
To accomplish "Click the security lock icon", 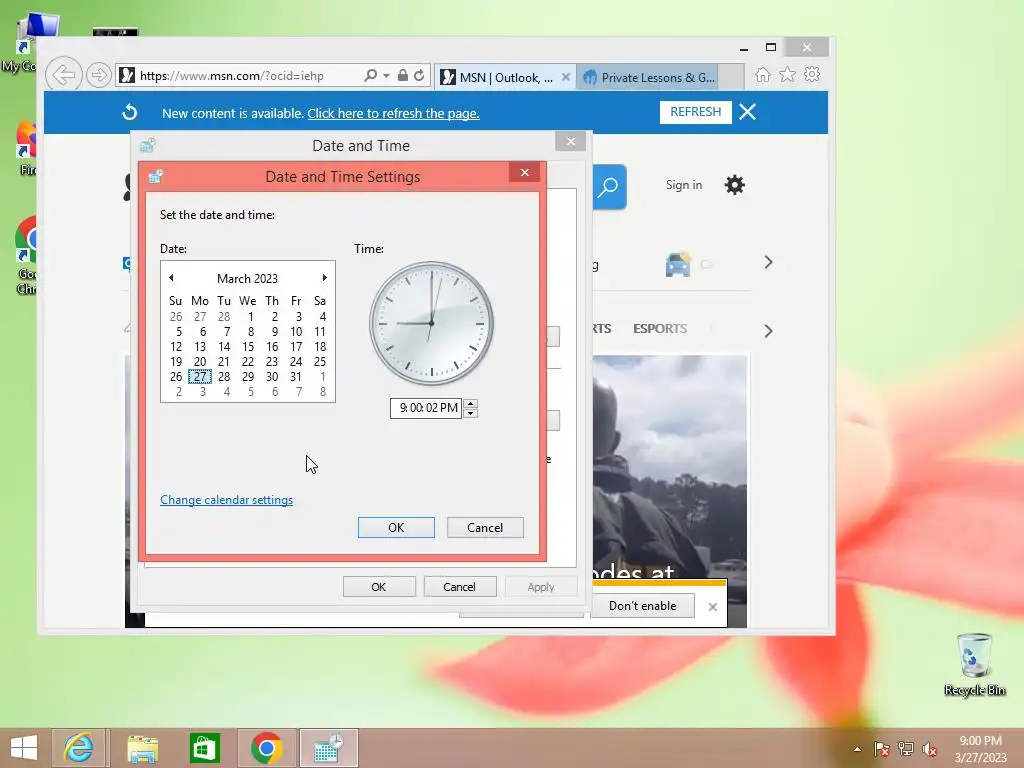I will pos(403,76).
